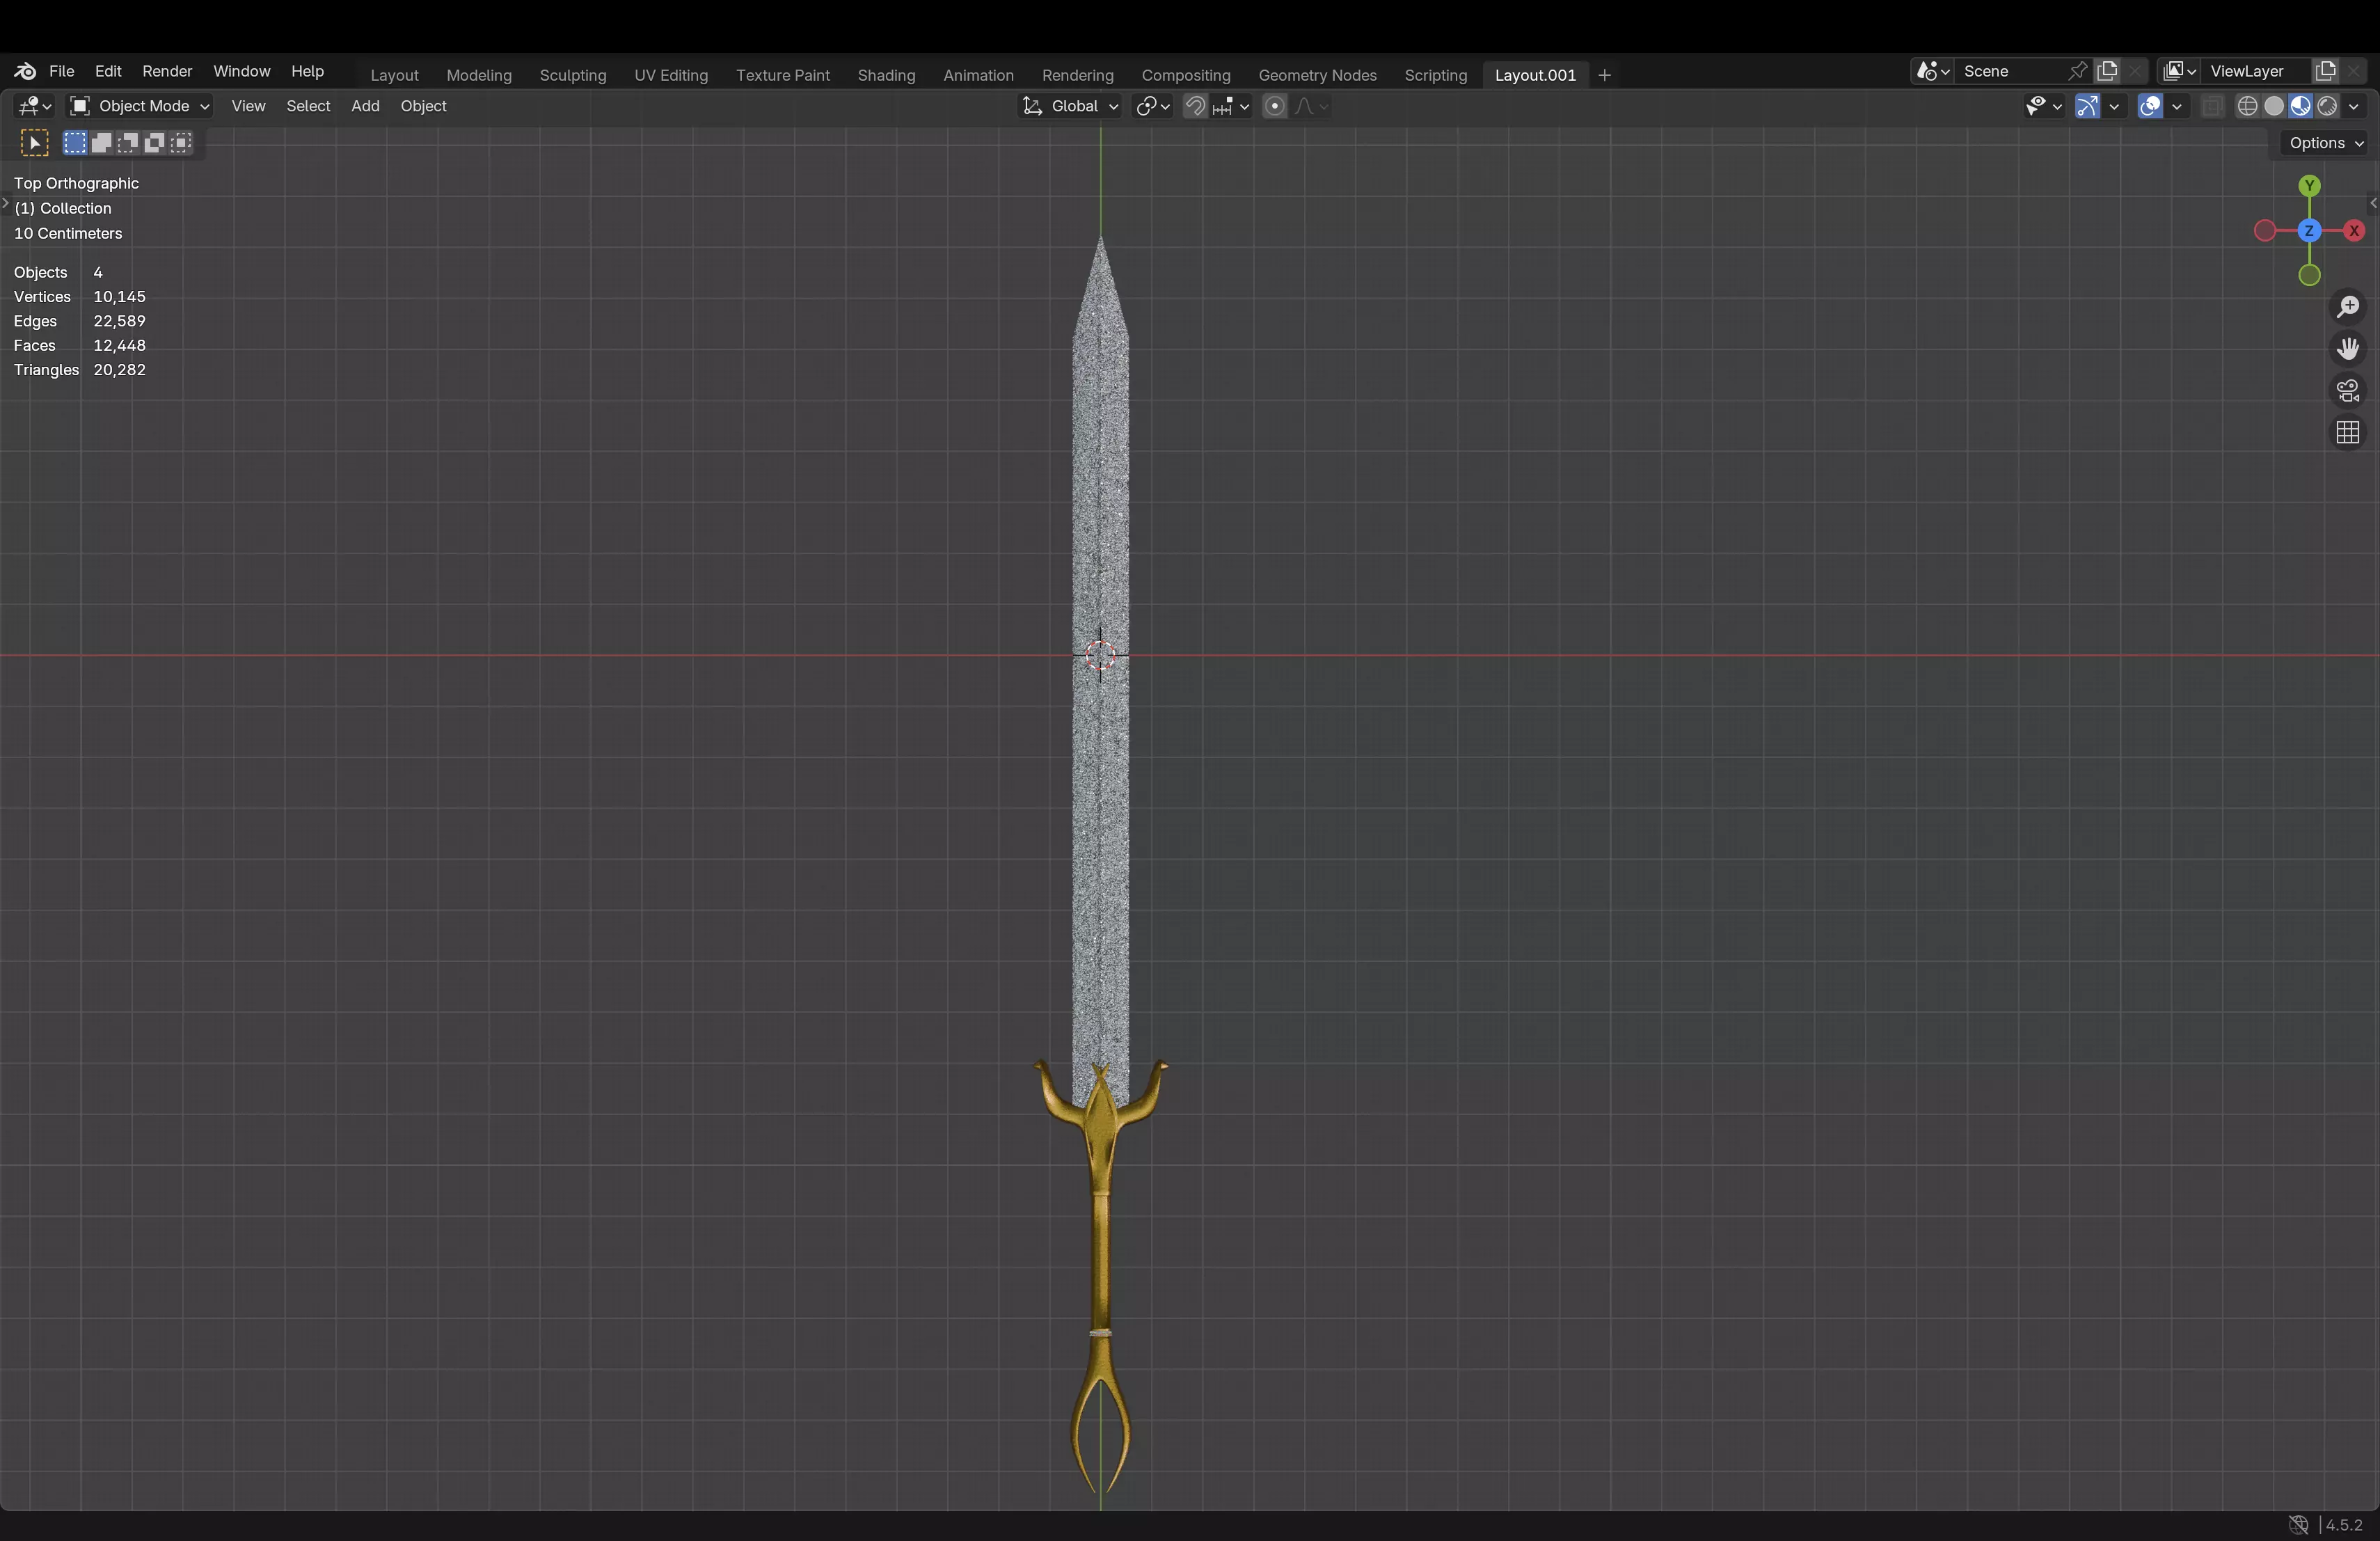Open the viewport Object menu
Image resolution: width=2380 pixels, height=1541 pixels.
point(423,106)
